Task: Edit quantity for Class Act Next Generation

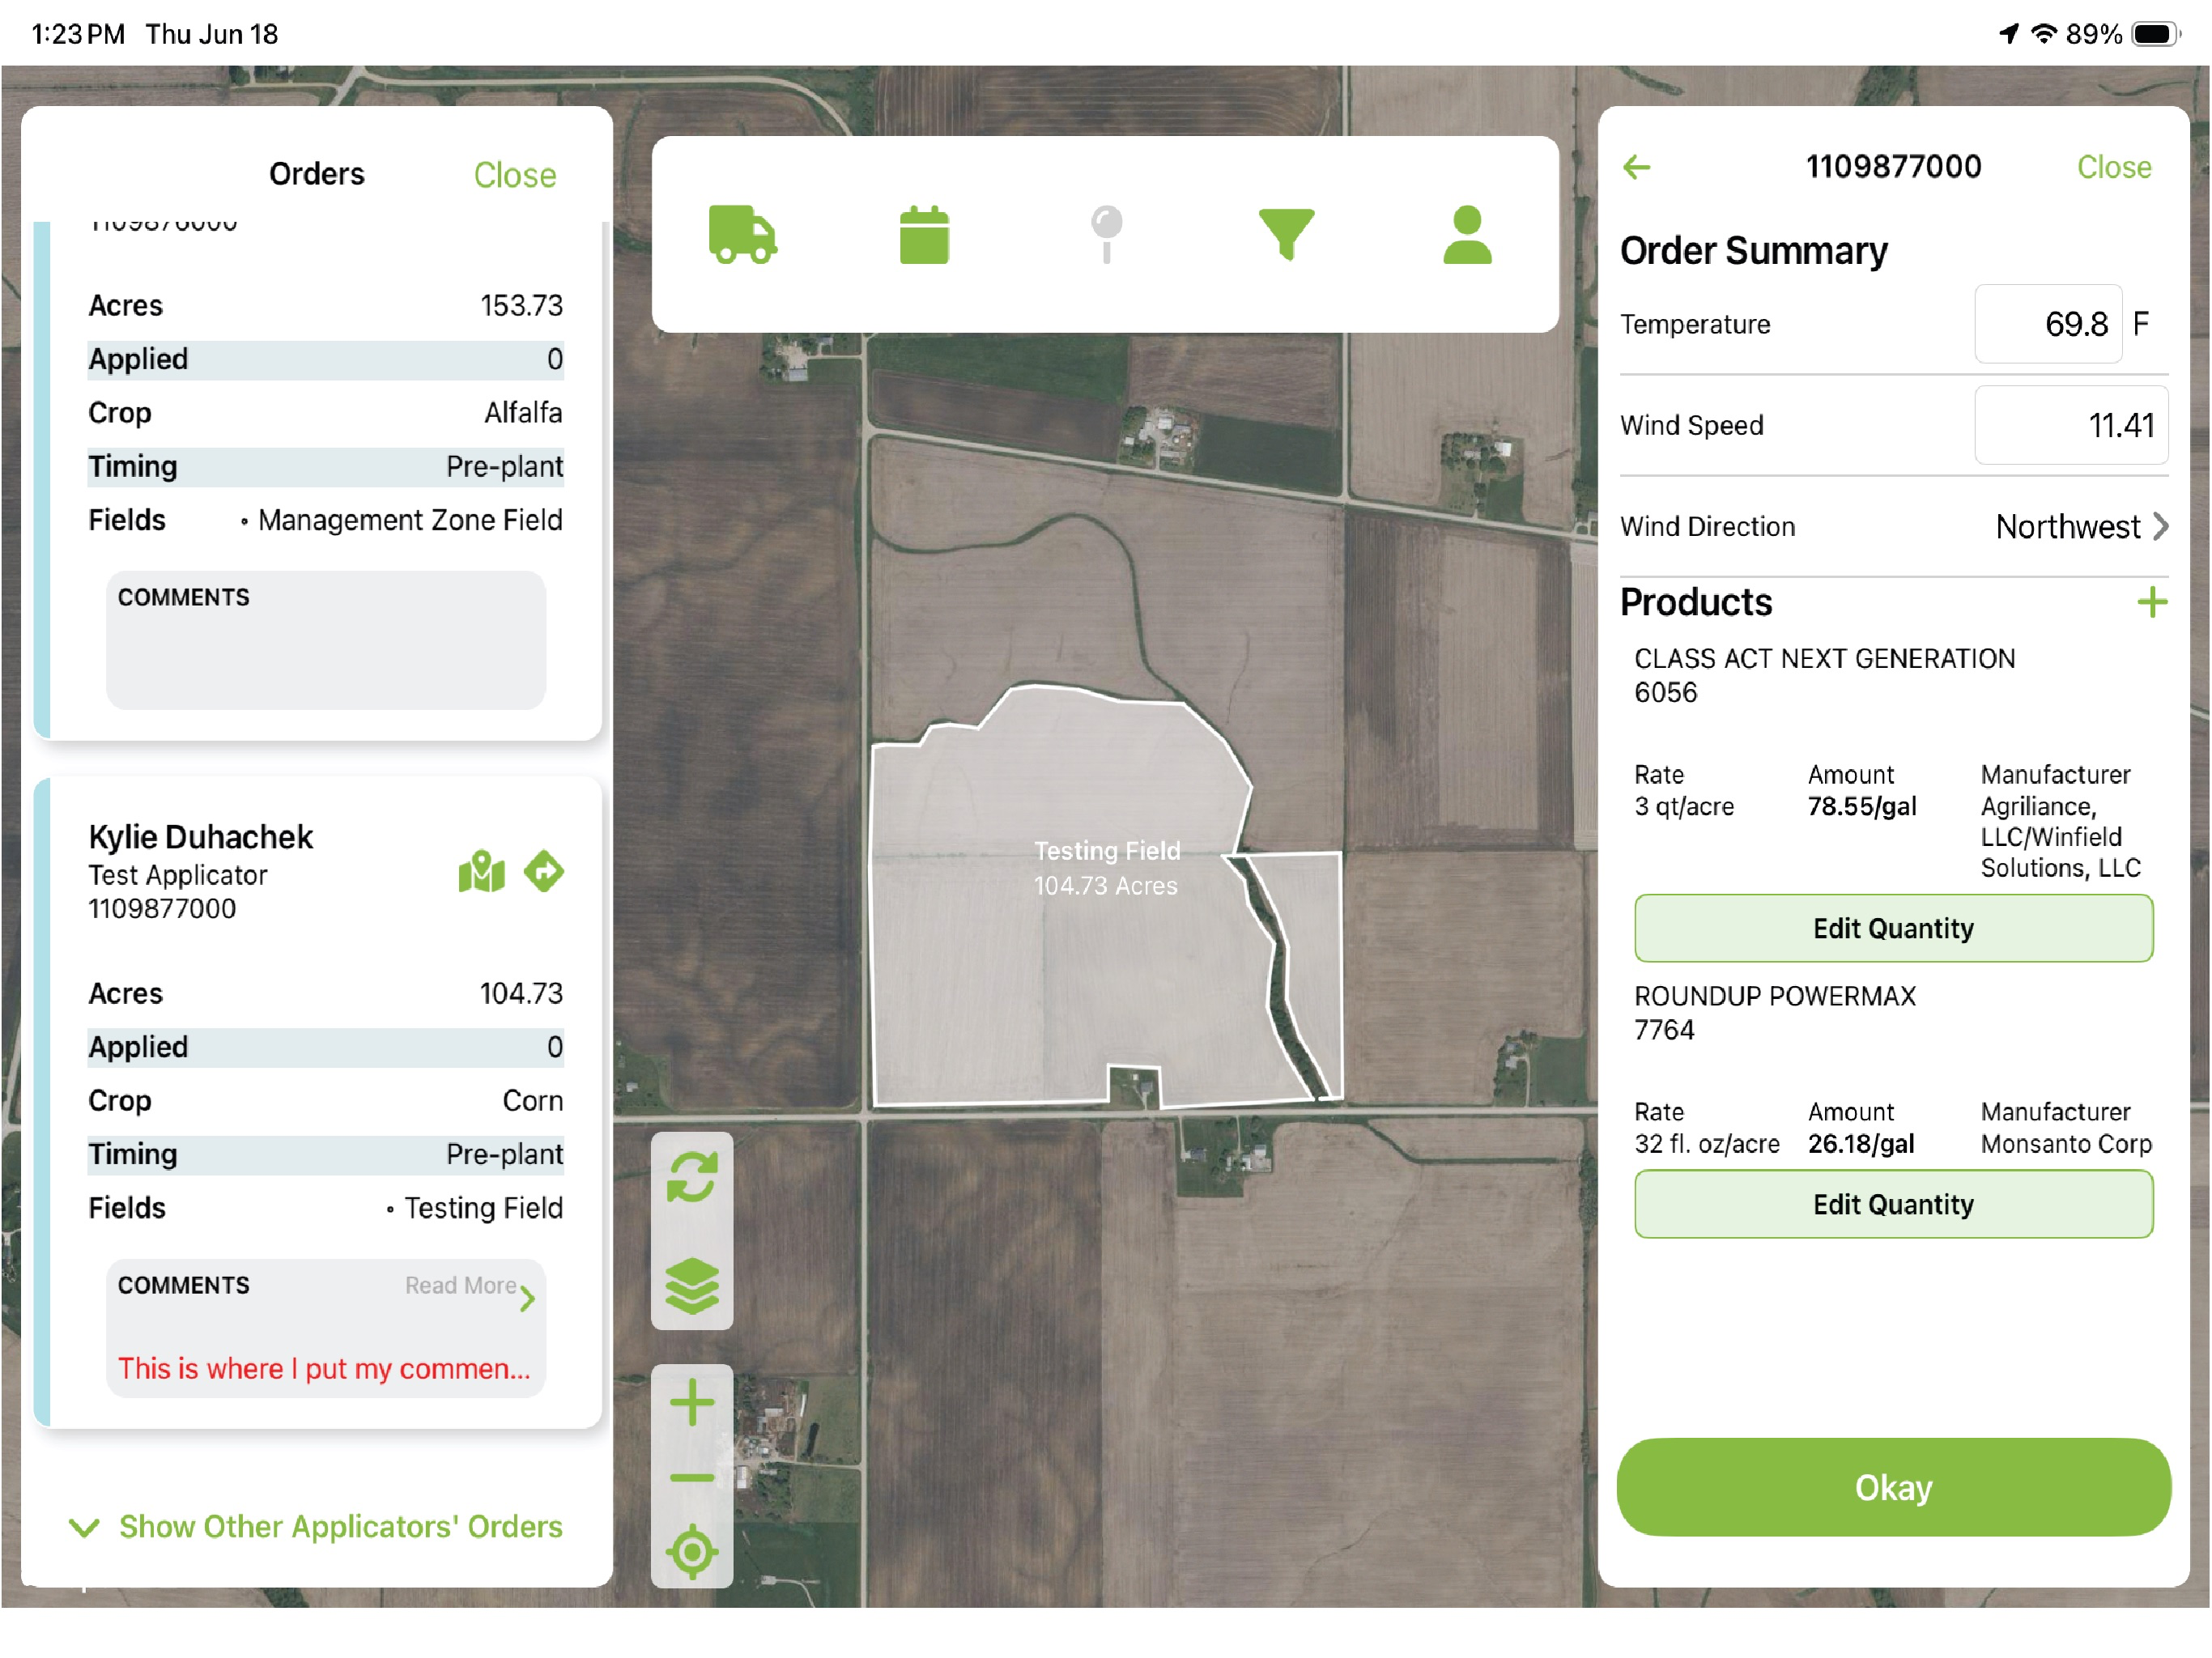Action: 1893,928
